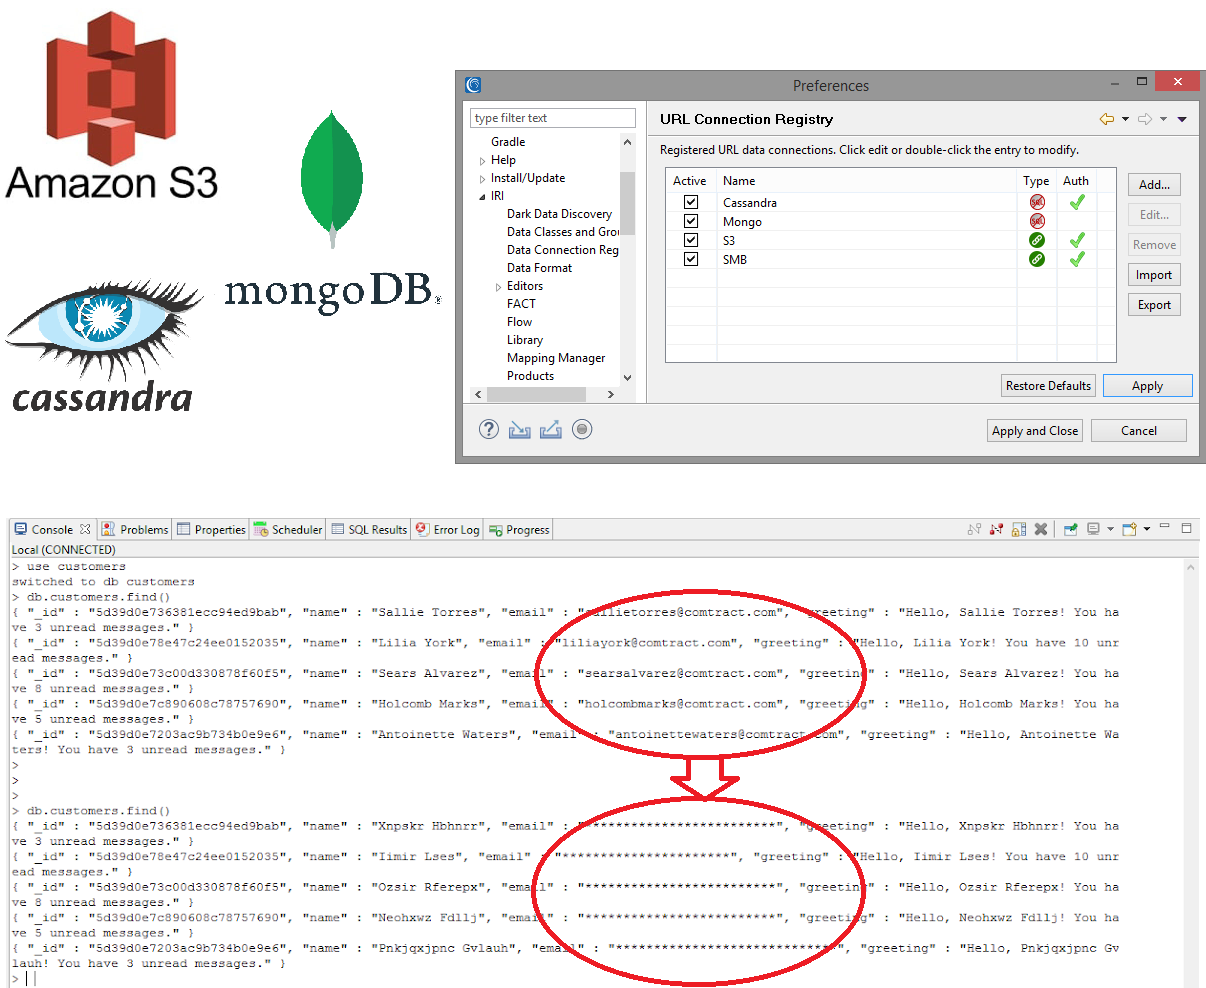Viewport: 1206px width, 988px height.
Task: Open forward history dropdown arrow
Action: [x=1163, y=119]
